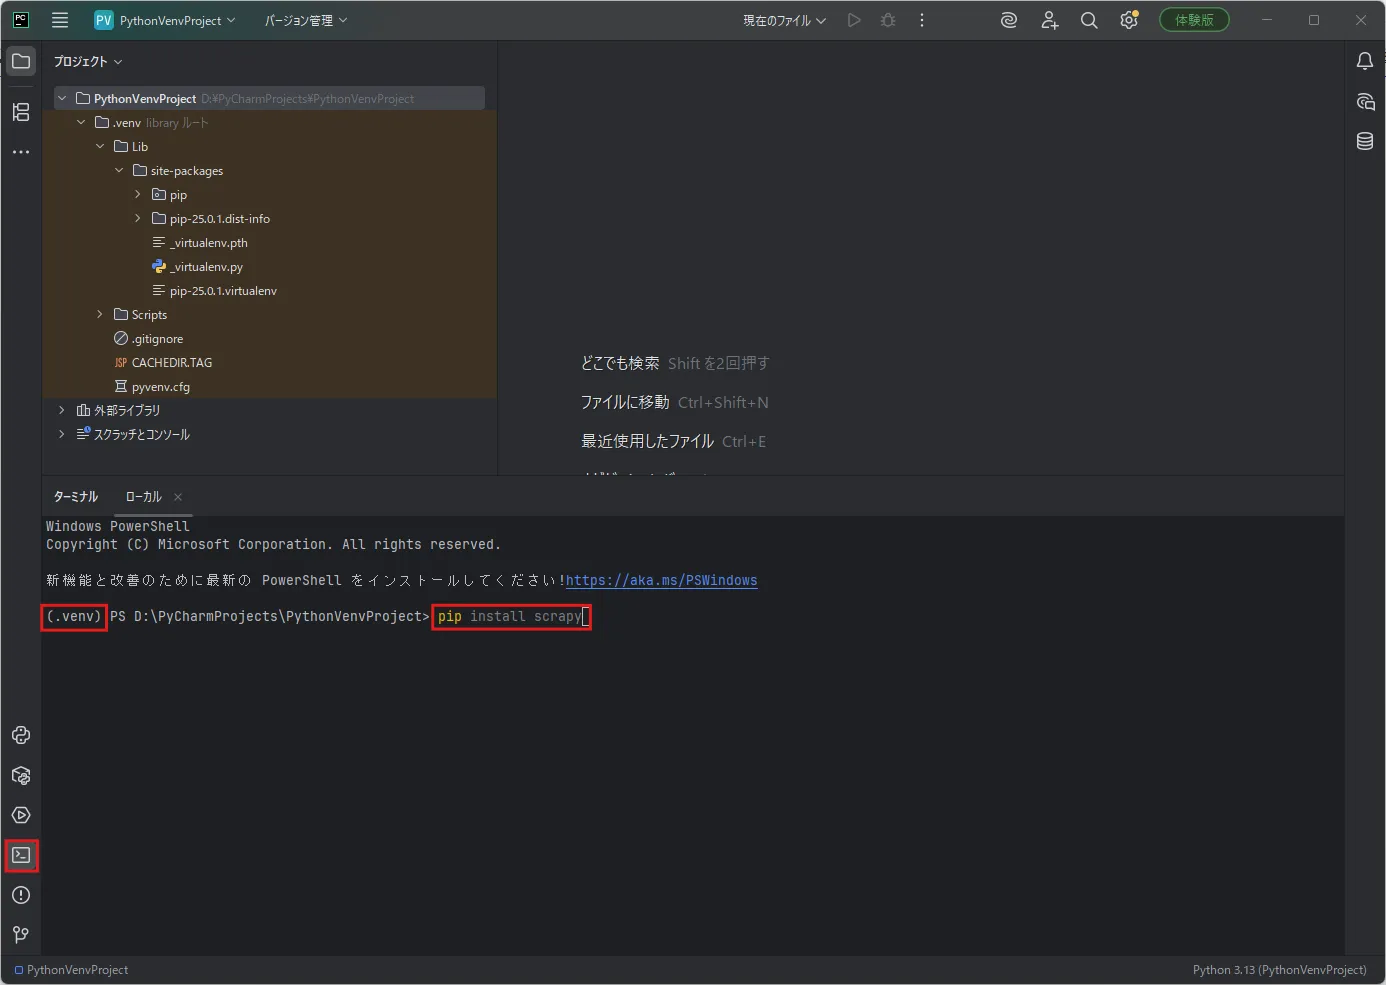
Task: Open the バージョン管理 dropdown
Action: pos(306,20)
